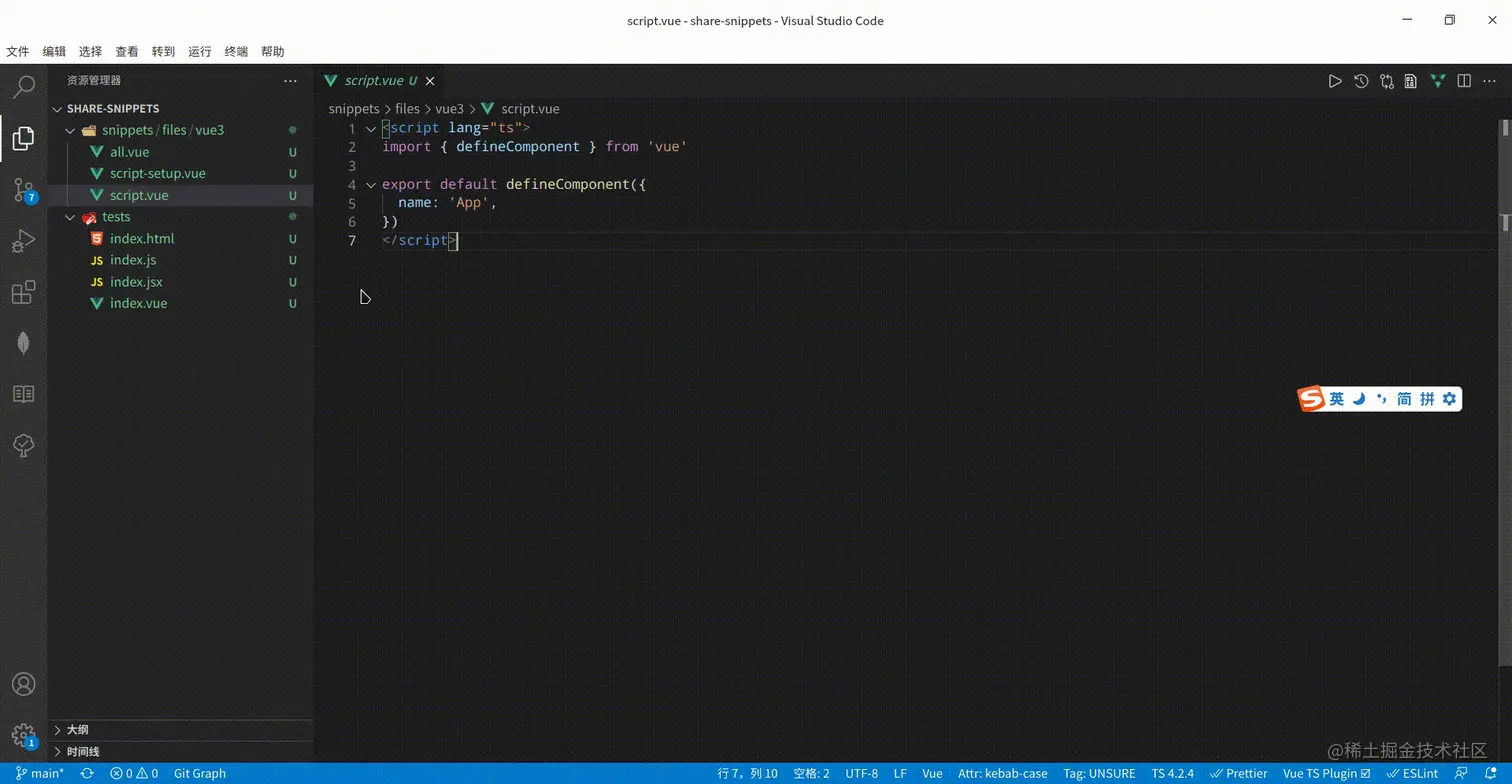Select the script.vue editor tab
Image resolution: width=1512 pixels, height=784 pixels.
(380, 81)
